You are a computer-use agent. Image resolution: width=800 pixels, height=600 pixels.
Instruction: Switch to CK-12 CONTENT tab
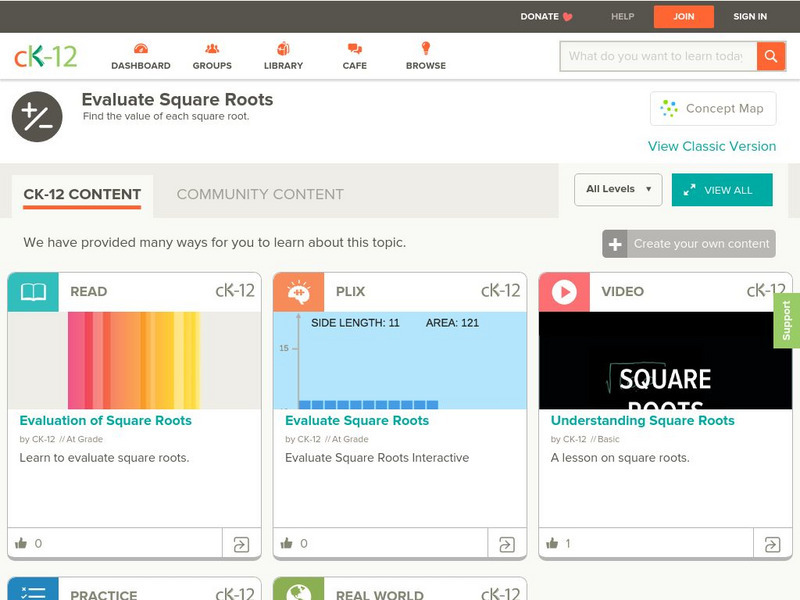tap(82, 194)
